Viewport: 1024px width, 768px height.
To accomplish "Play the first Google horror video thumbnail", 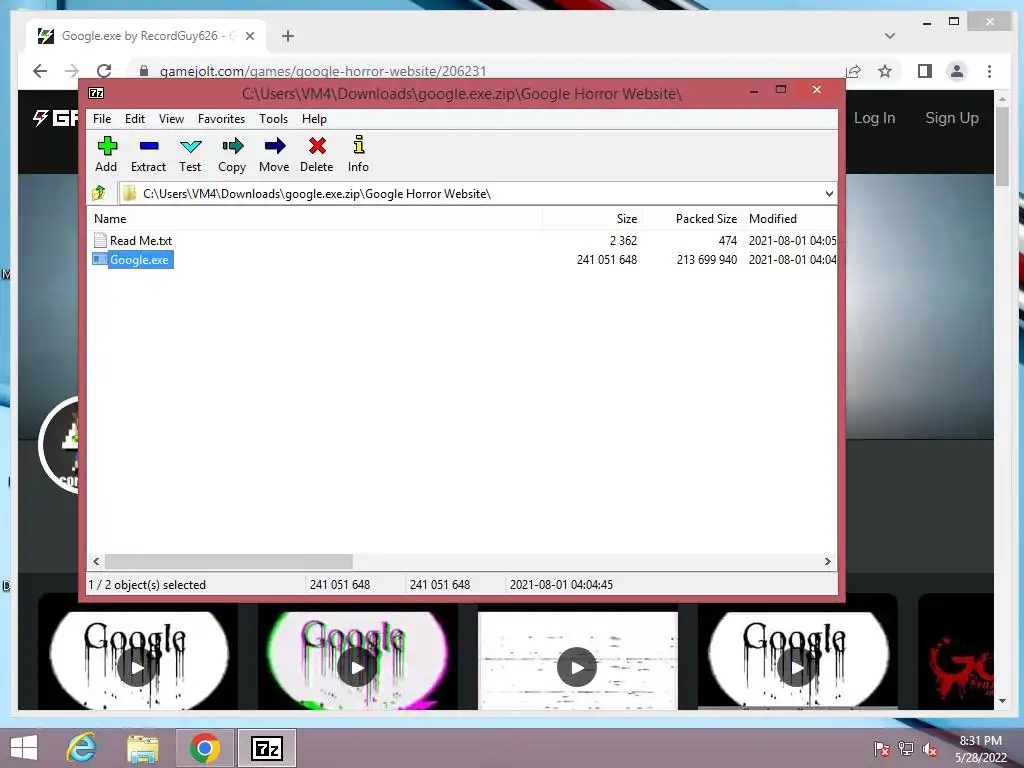I will point(137,667).
